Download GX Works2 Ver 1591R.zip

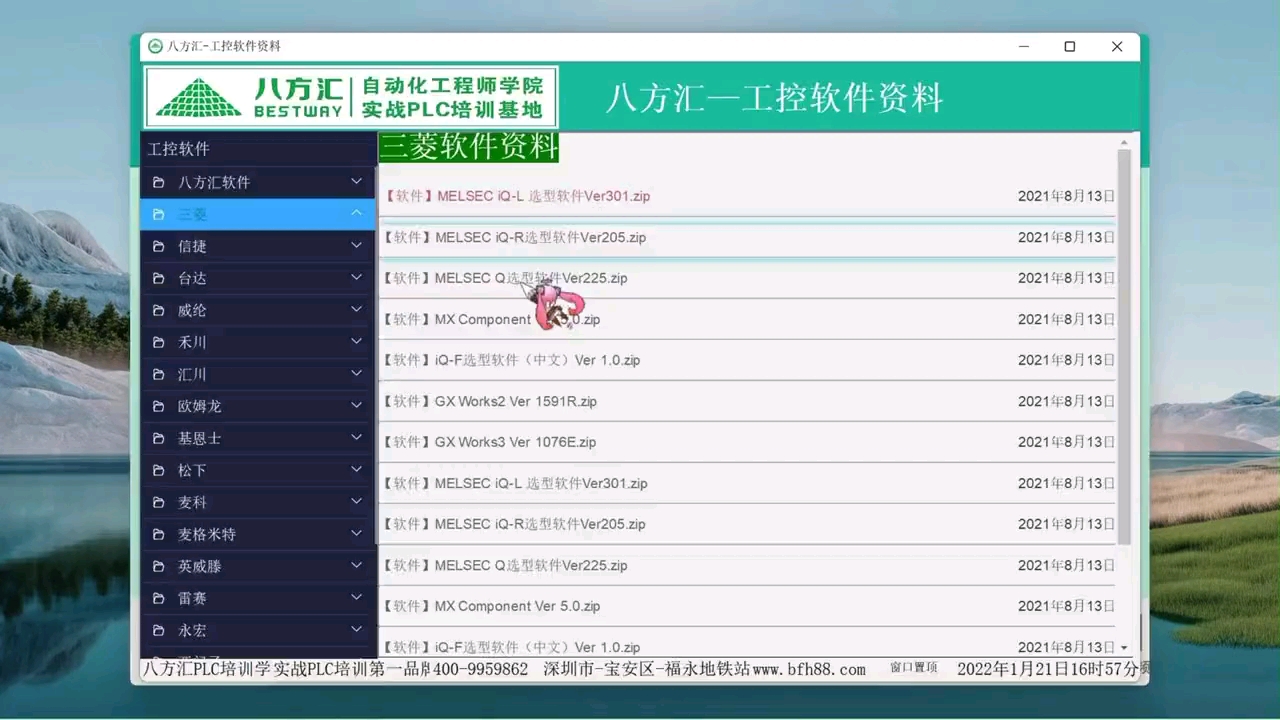[x=489, y=401]
